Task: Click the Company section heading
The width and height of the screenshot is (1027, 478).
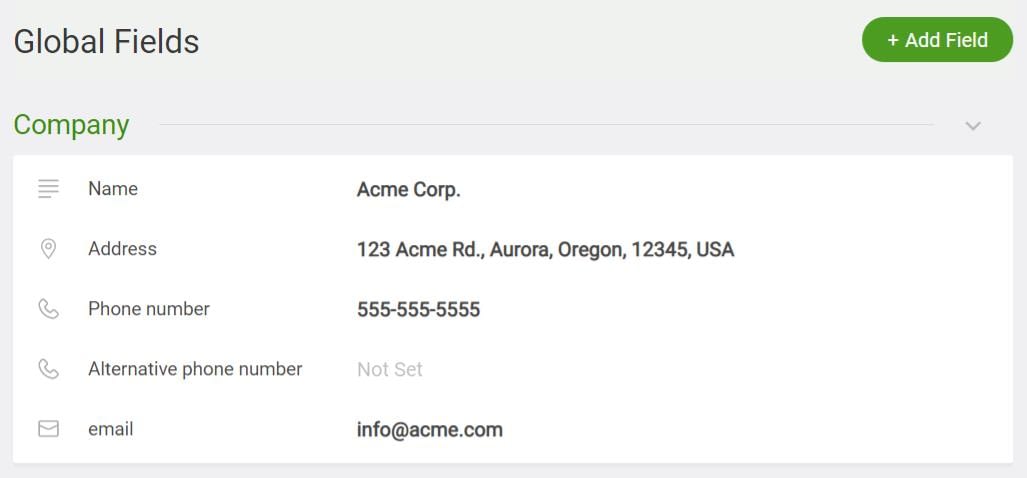Action: [71, 124]
